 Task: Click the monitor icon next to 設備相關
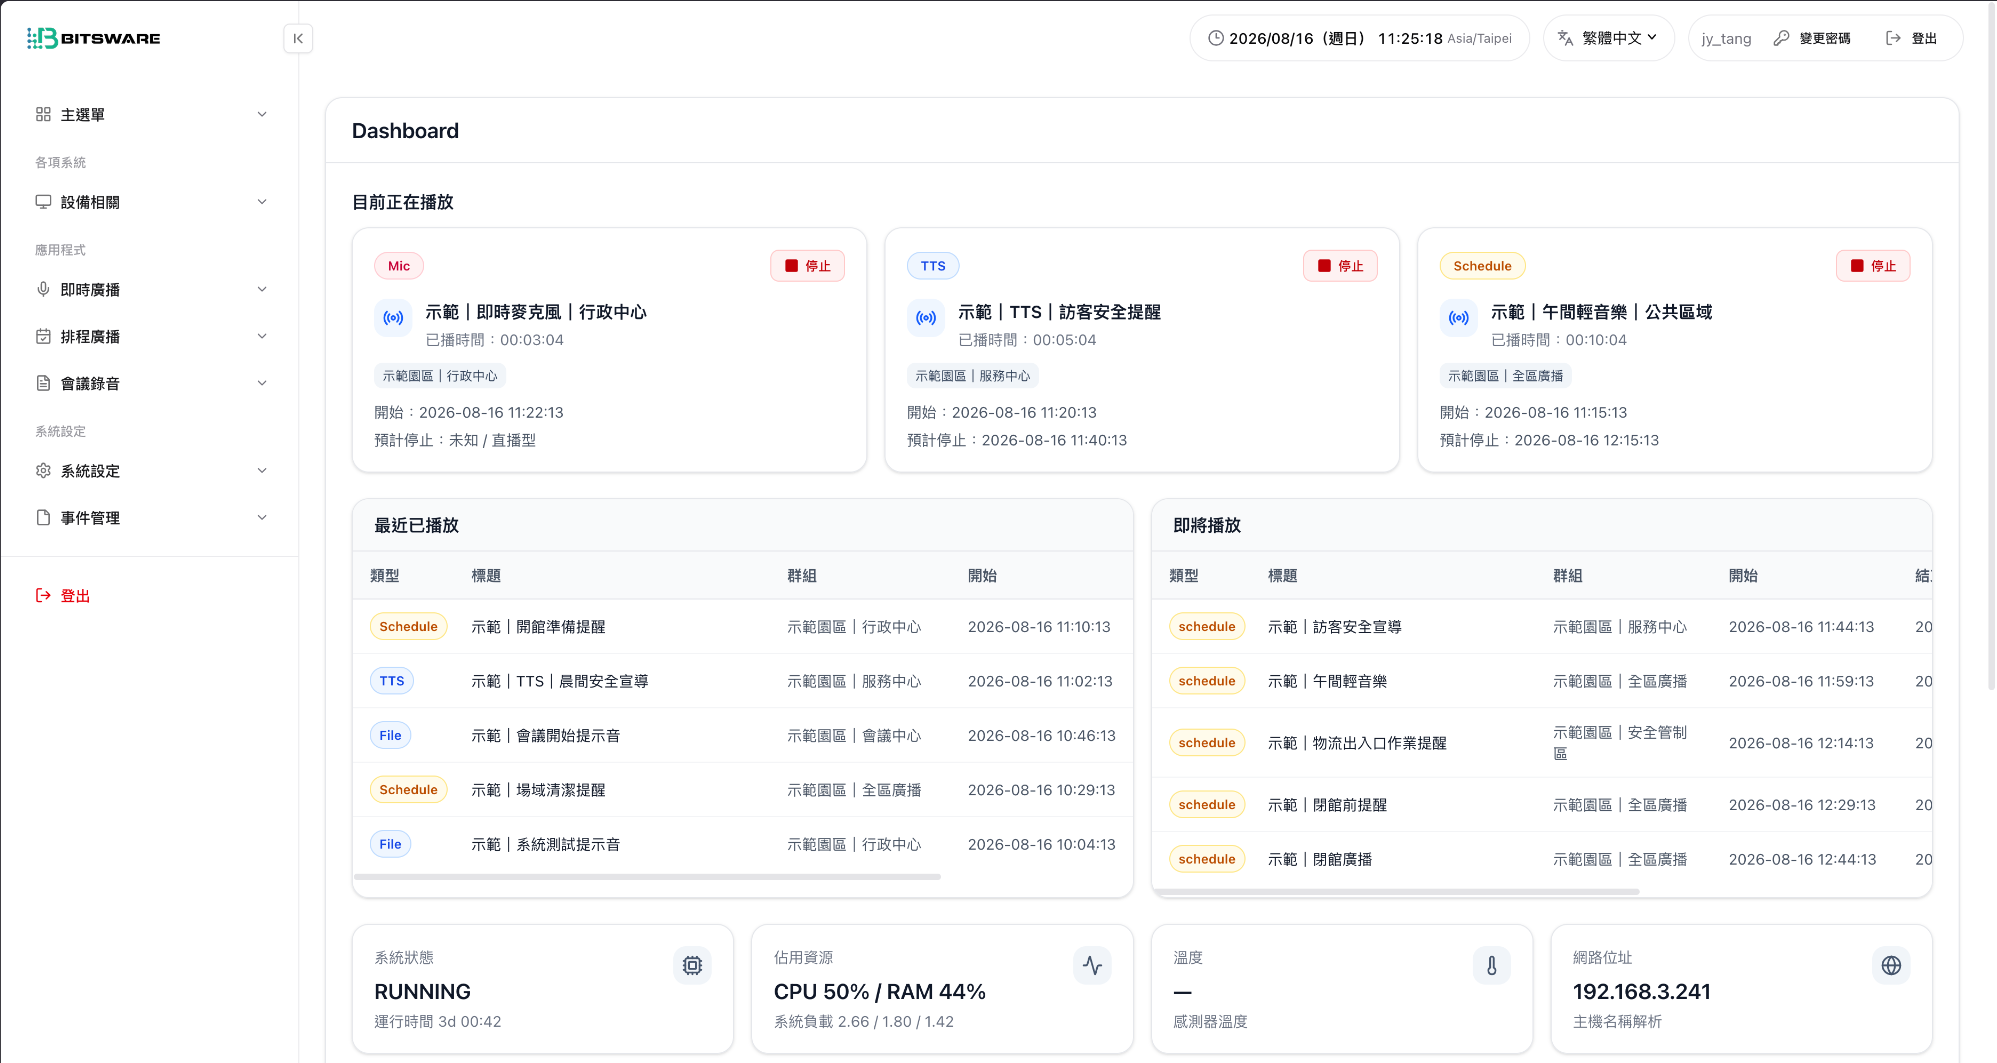[43, 202]
